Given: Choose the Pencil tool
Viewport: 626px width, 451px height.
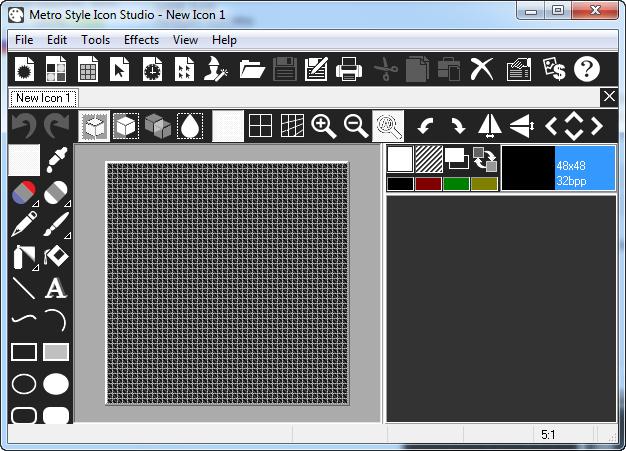Looking at the screenshot, I should 23,224.
